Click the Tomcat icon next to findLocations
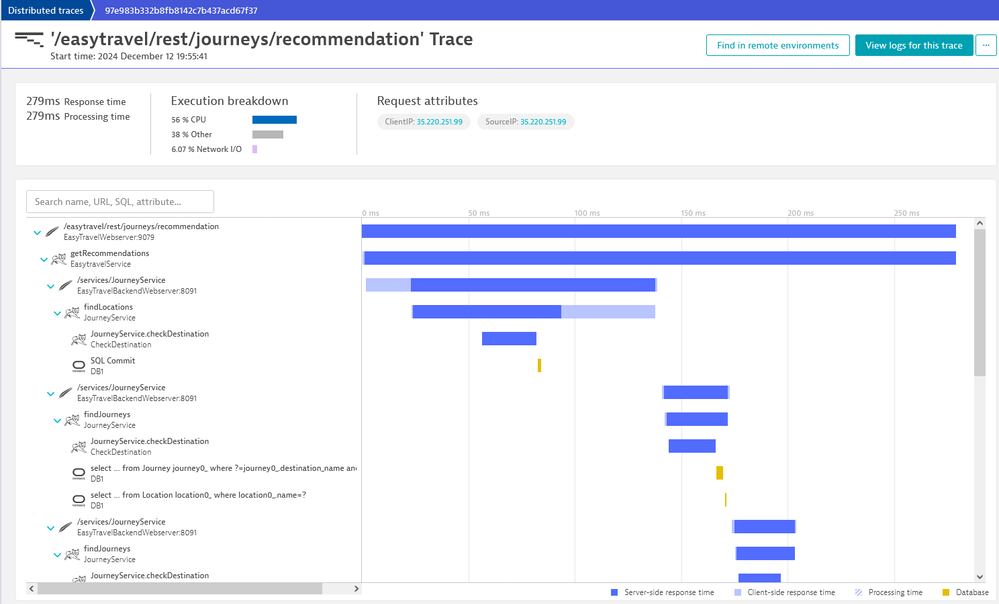Viewport: 999px width, 604px height. click(x=72, y=313)
